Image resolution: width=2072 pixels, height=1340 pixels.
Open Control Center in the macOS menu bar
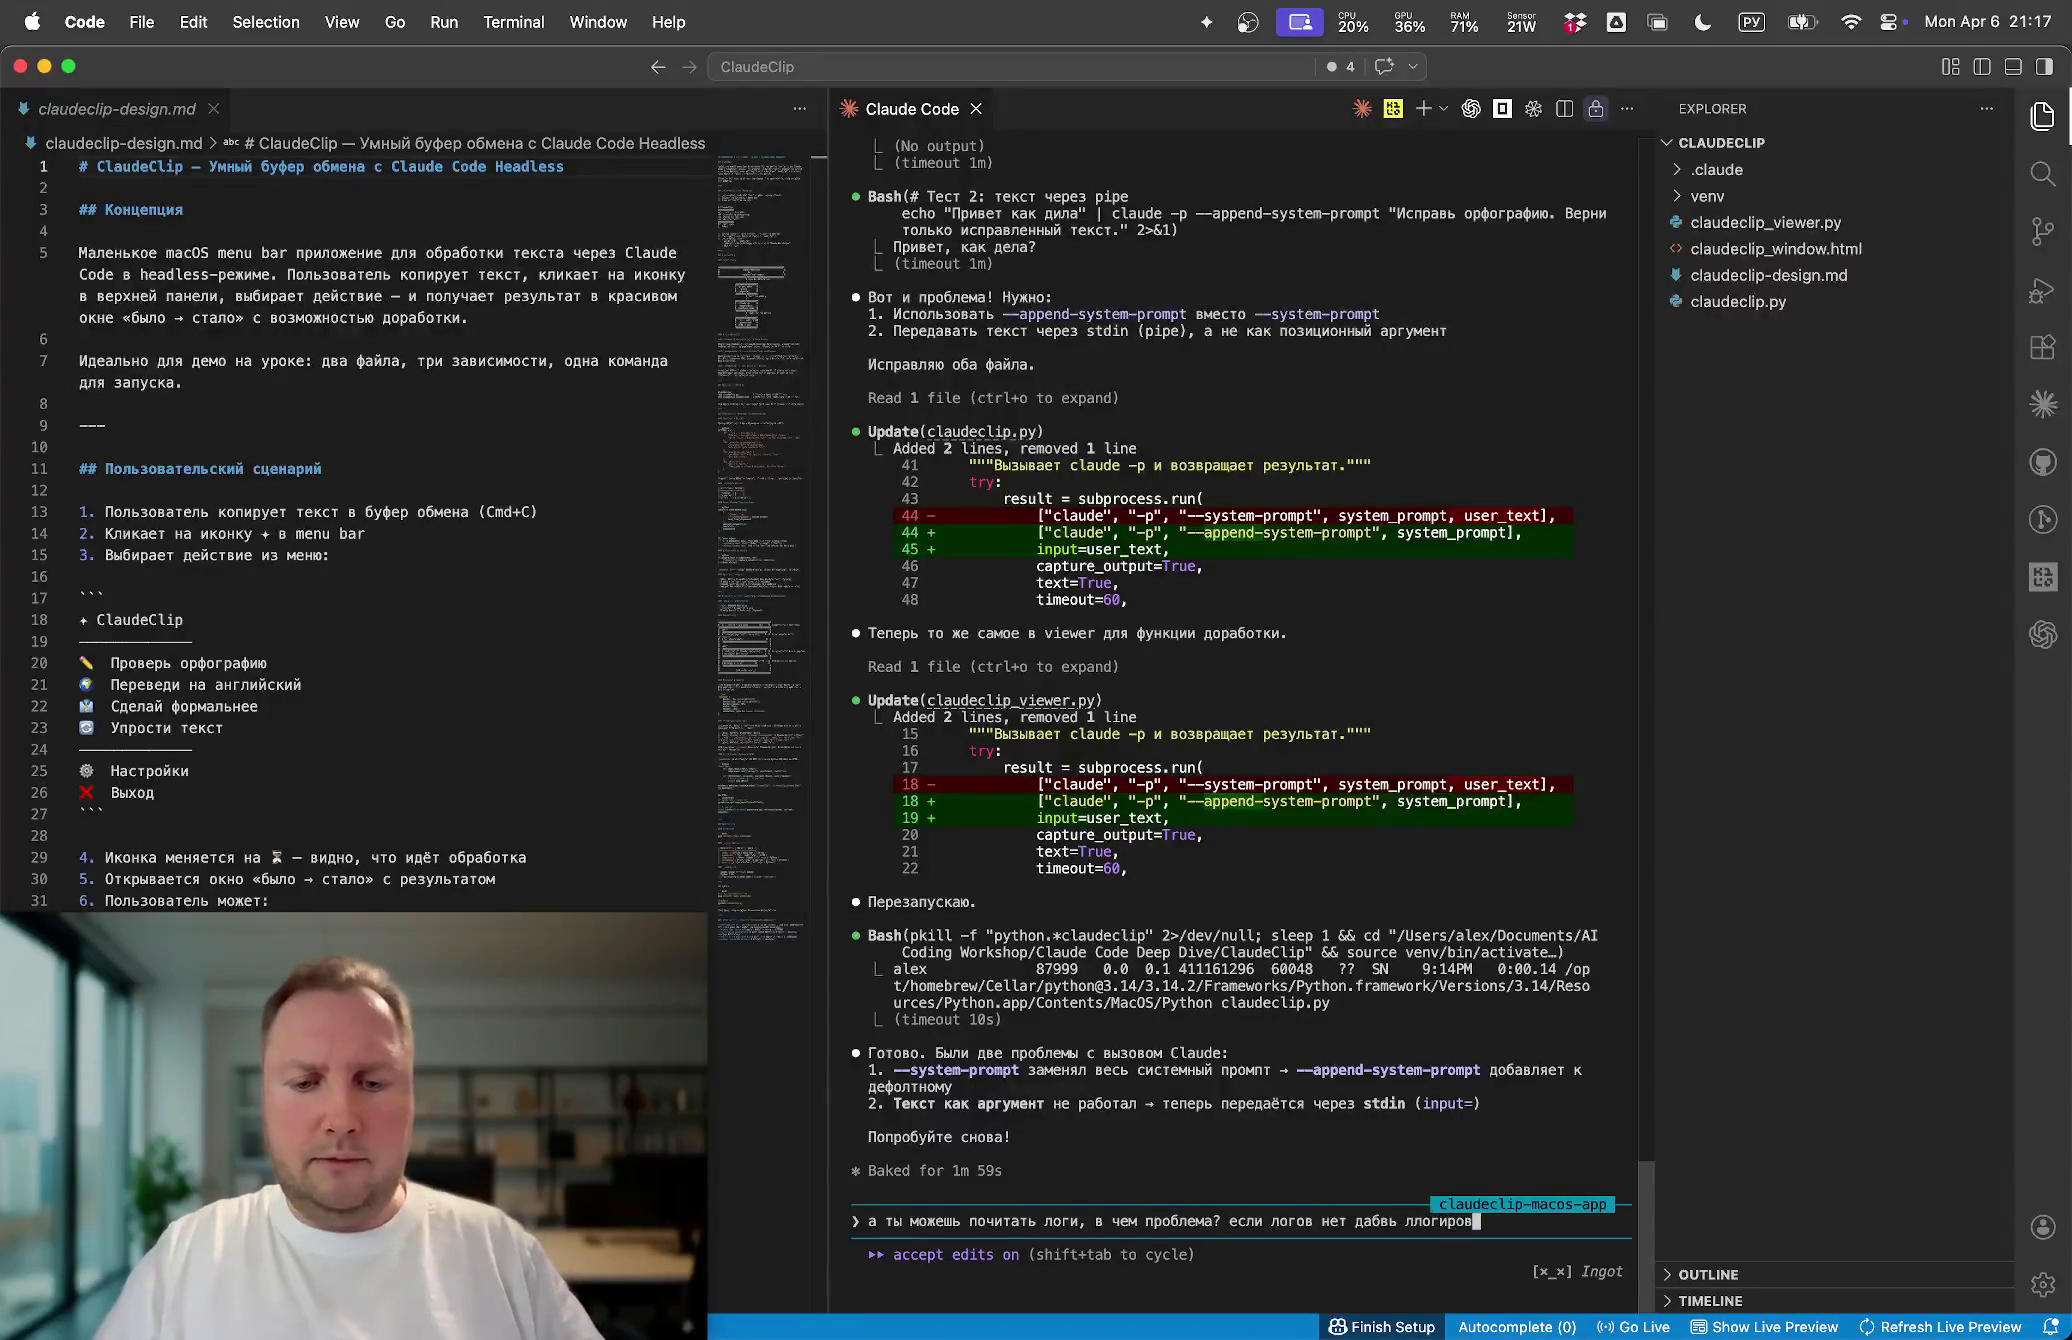[x=1888, y=22]
